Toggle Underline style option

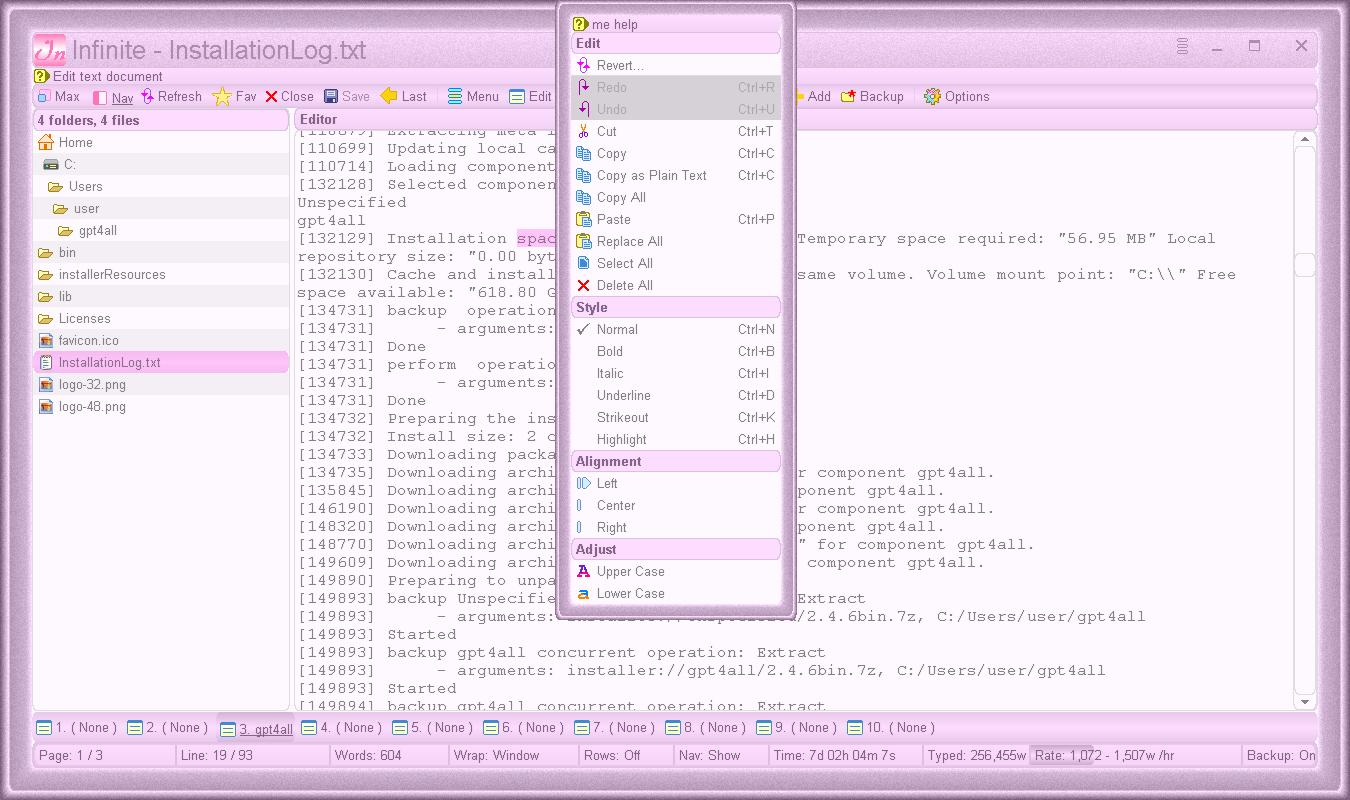[x=676, y=395]
